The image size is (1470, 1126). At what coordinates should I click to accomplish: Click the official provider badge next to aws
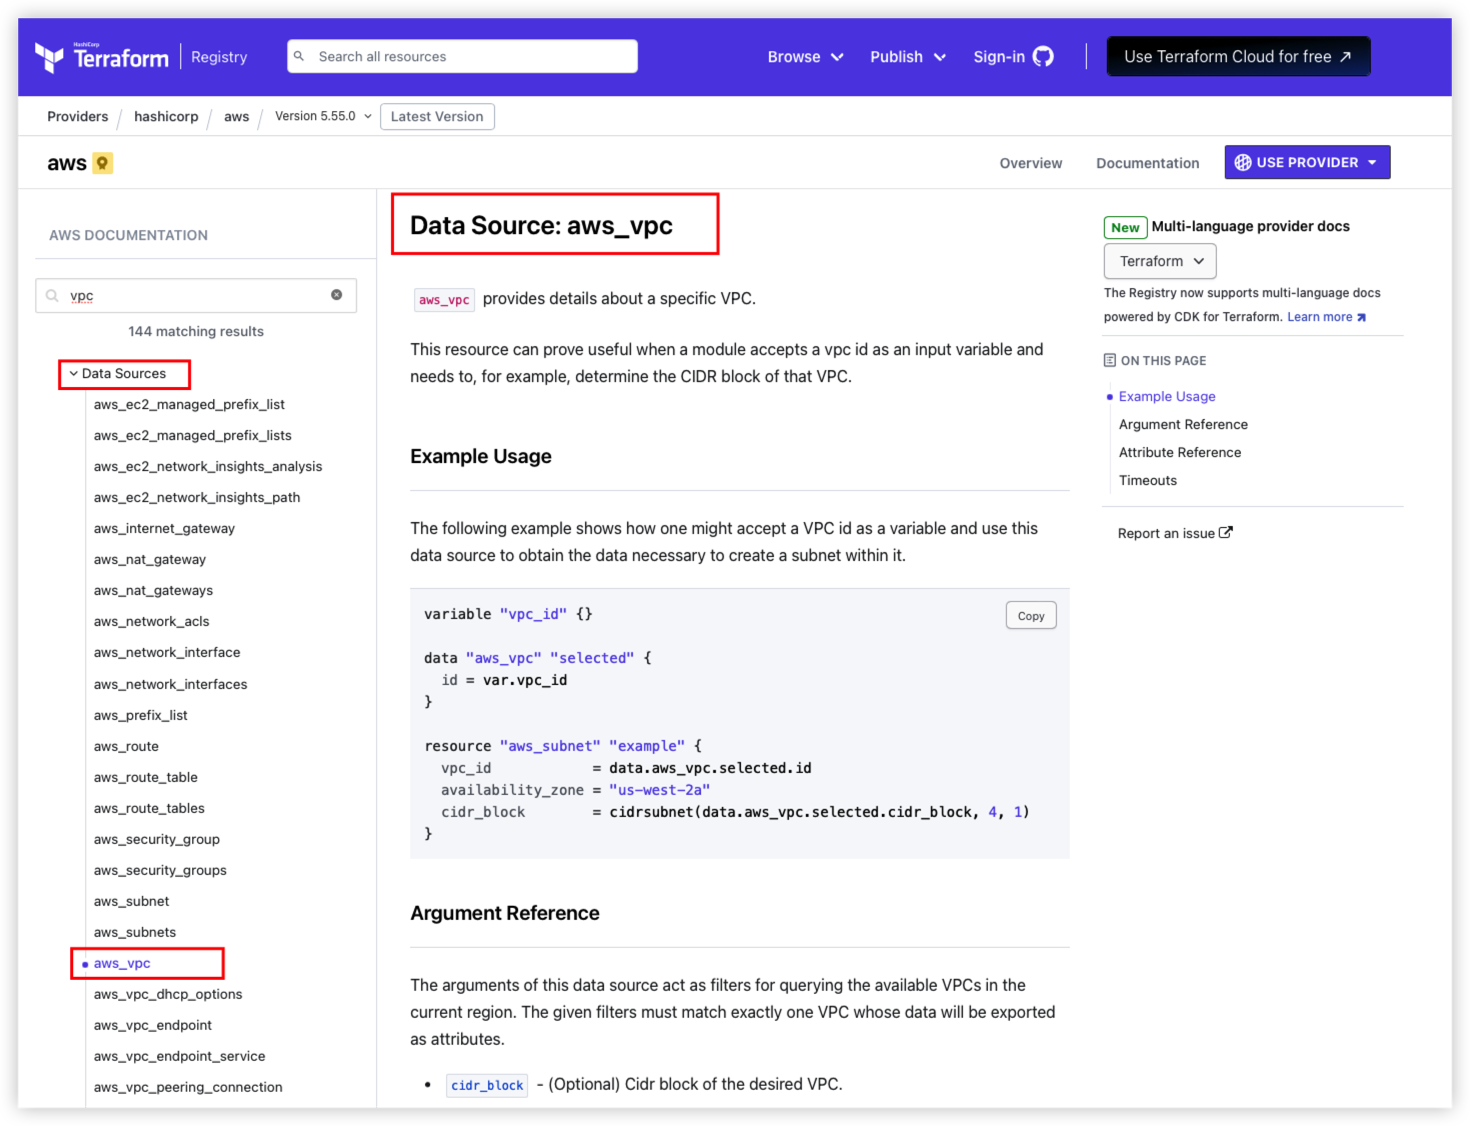pyautogui.click(x=102, y=163)
